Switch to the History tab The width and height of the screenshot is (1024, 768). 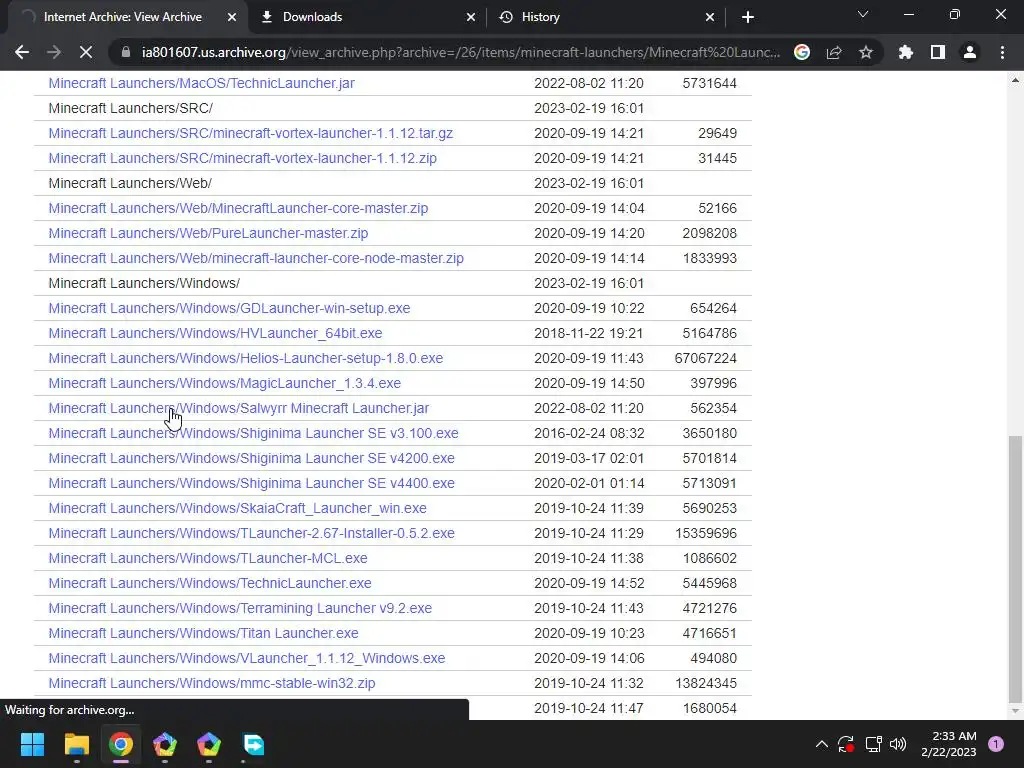tap(606, 17)
